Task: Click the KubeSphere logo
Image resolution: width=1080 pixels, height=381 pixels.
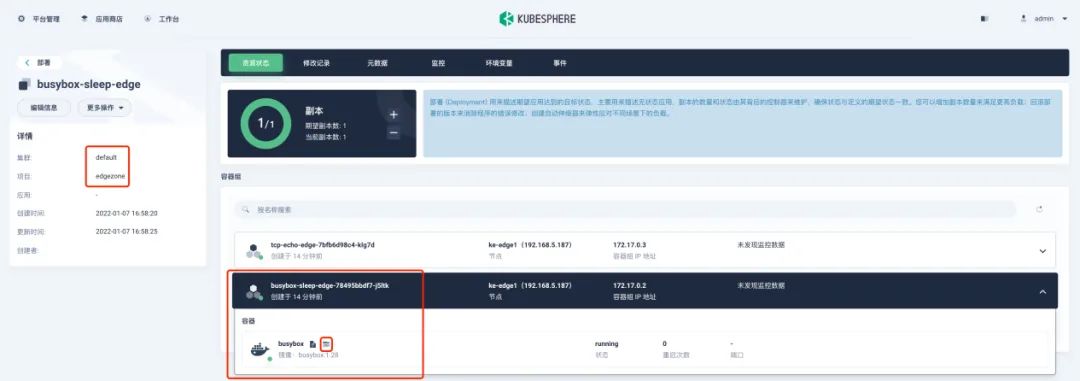Action: pos(537,19)
